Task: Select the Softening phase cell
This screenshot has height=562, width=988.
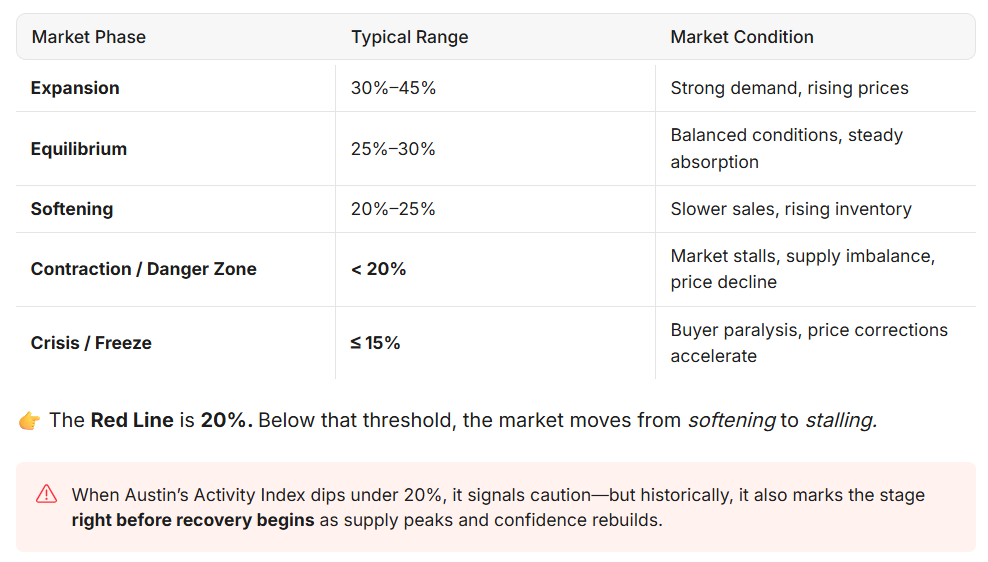Action: [x=72, y=209]
